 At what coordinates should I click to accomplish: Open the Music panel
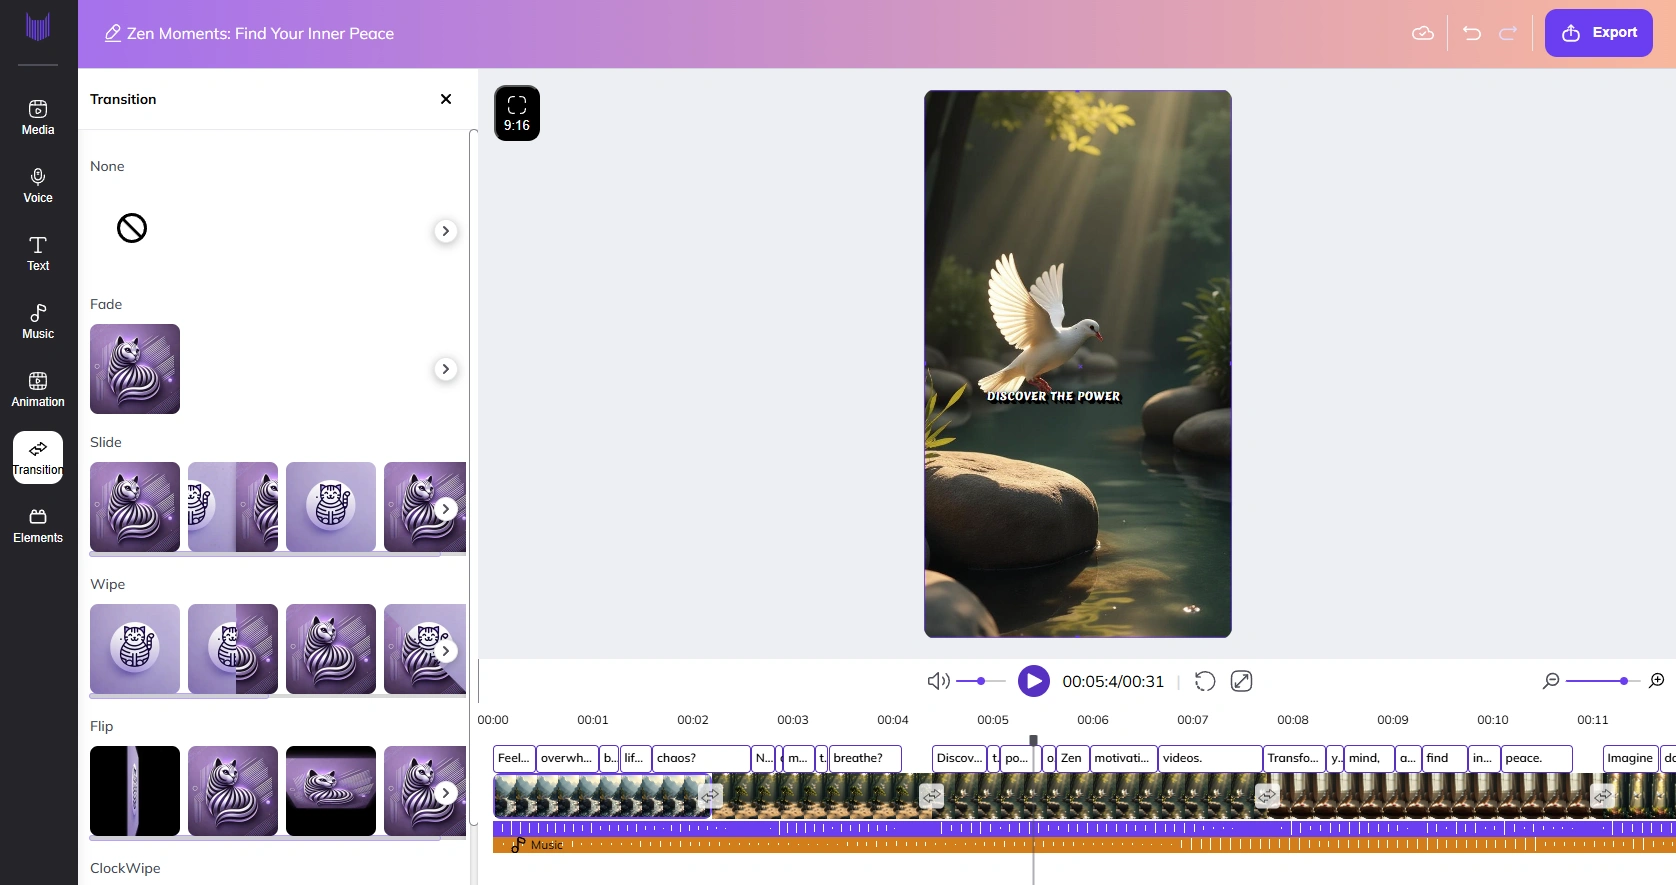pos(38,321)
